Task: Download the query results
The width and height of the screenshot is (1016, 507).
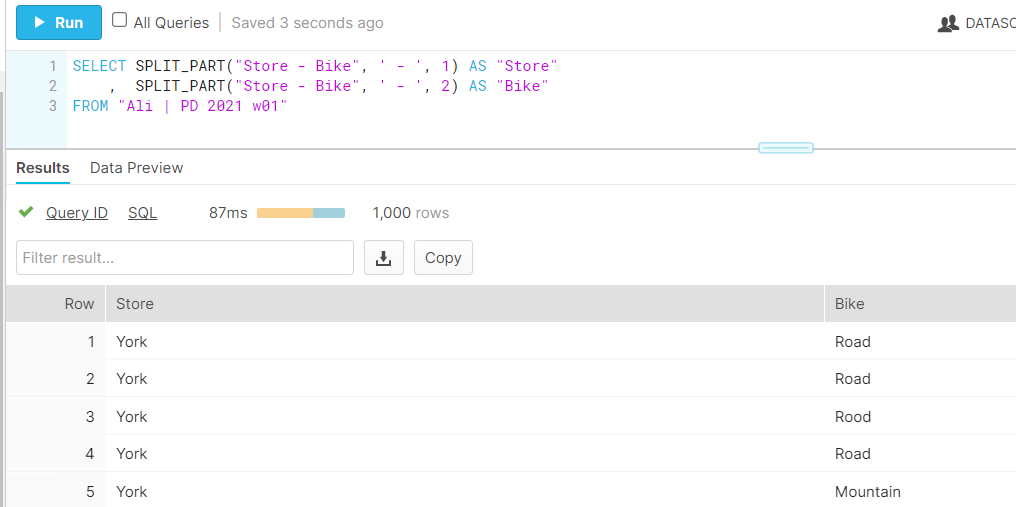Action: point(383,258)
